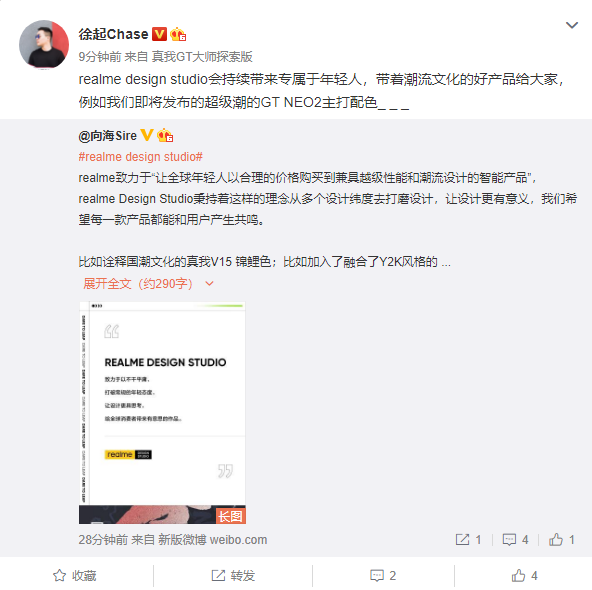Click the crown membership badge beside 徐起Chase

(178, 34)
